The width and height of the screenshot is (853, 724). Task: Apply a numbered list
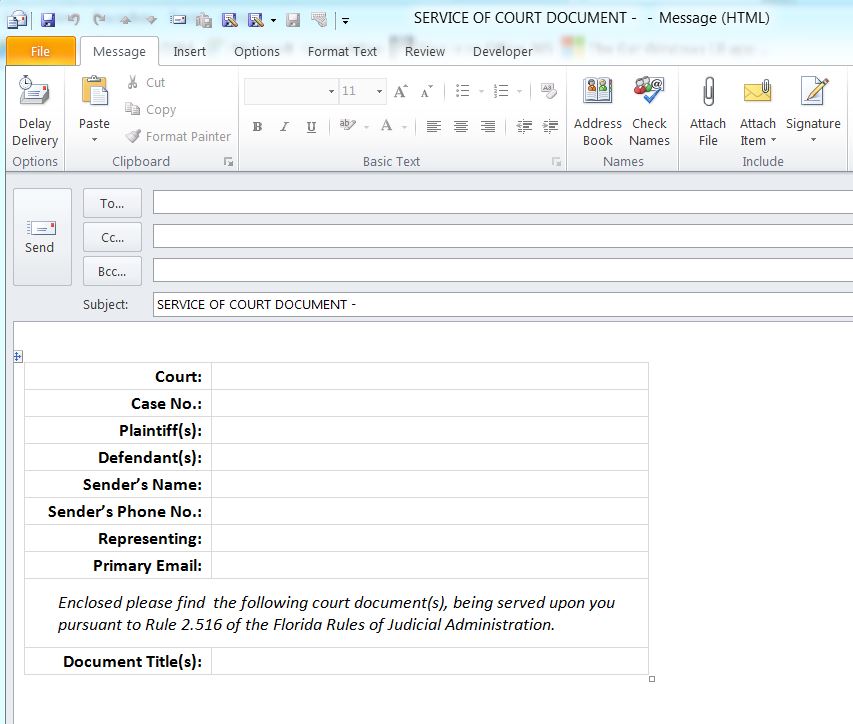[500, 91]
